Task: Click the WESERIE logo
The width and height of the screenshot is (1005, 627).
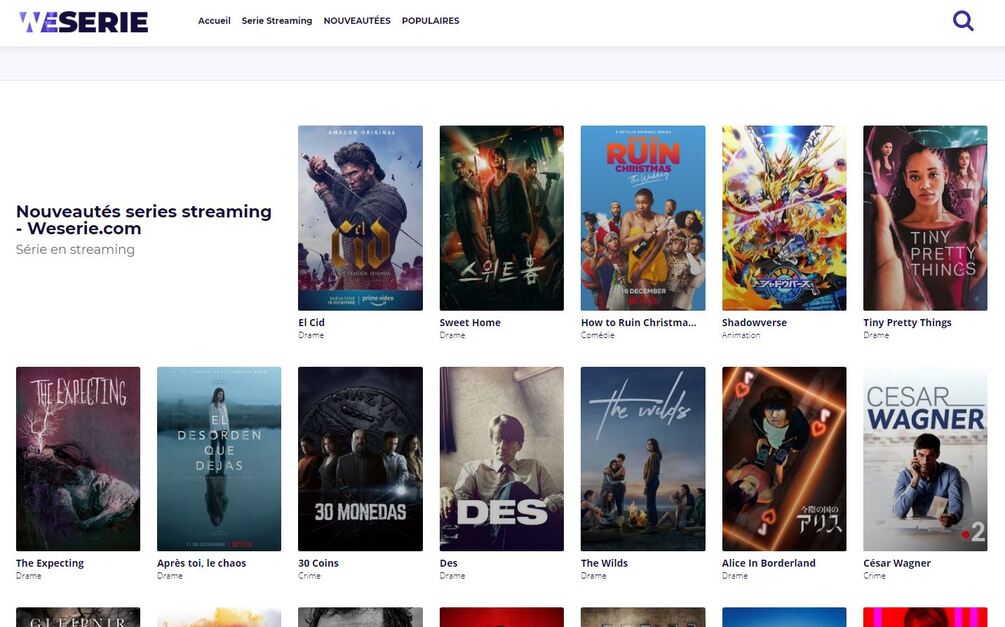Action: (84, 22)
